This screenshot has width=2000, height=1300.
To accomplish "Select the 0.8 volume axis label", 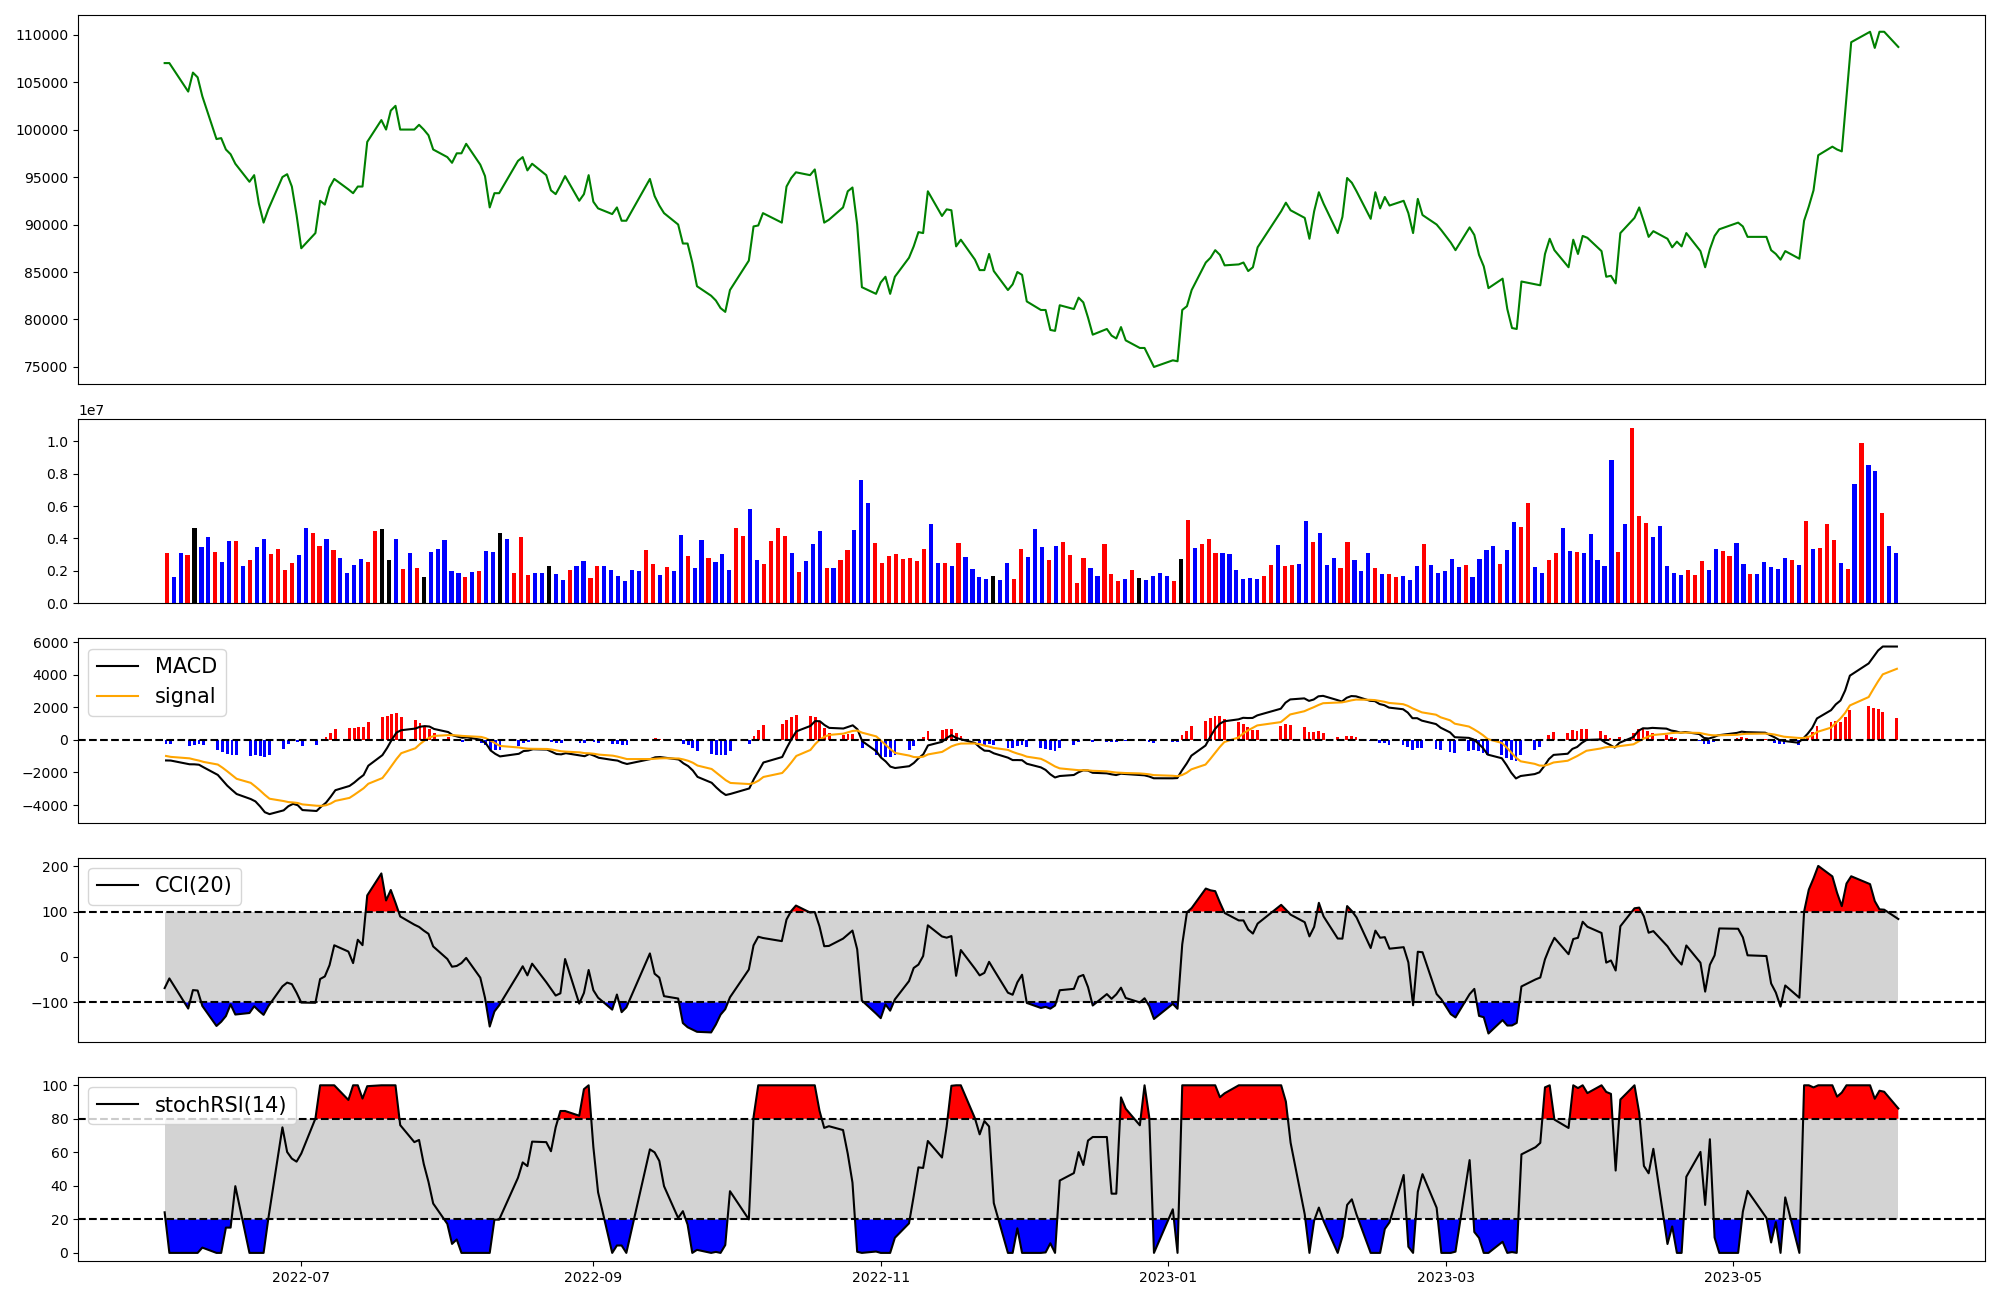I will point(58,474).
